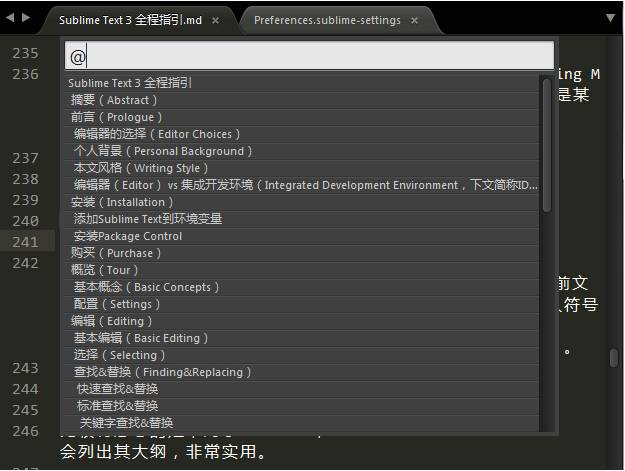The width and height of the screenshot is (625, 471).
Task: Select 本文风格 (Writing Style) entry
Action: [x=301, y=168]
